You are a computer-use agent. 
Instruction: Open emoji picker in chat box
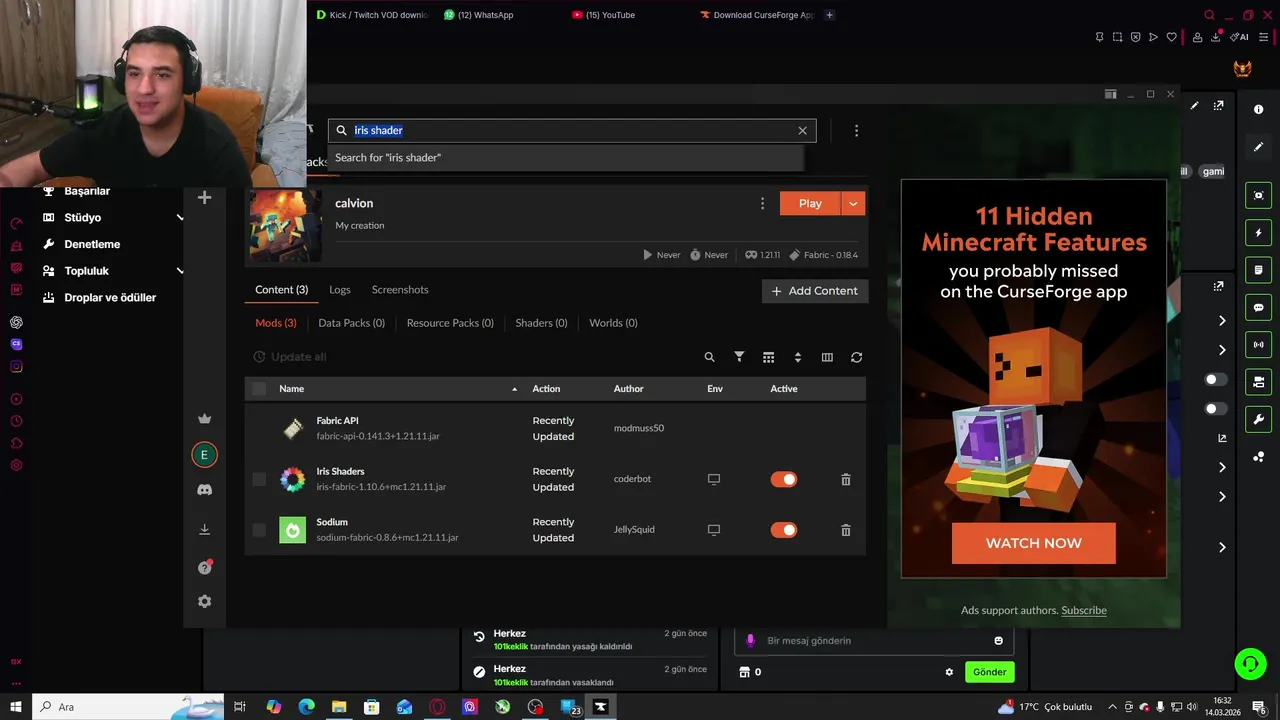(x=998, y=640)
